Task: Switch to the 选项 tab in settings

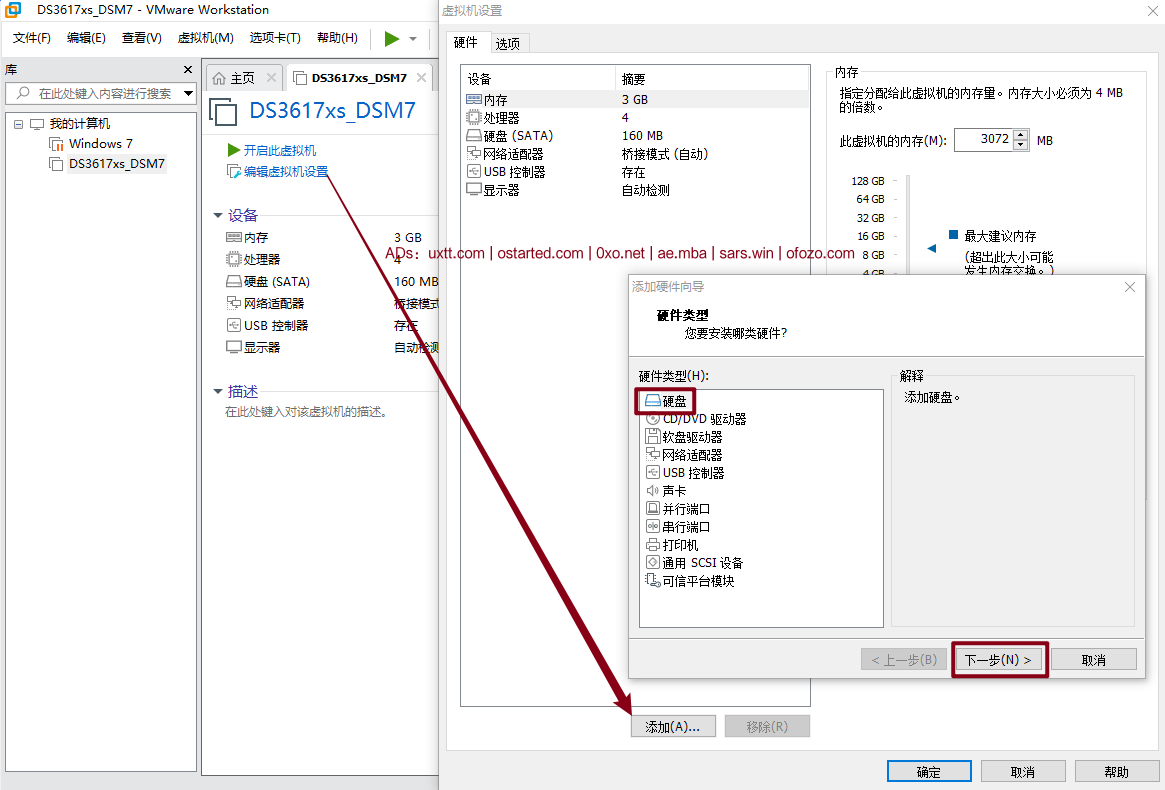Action: click(x=508, y=44)
